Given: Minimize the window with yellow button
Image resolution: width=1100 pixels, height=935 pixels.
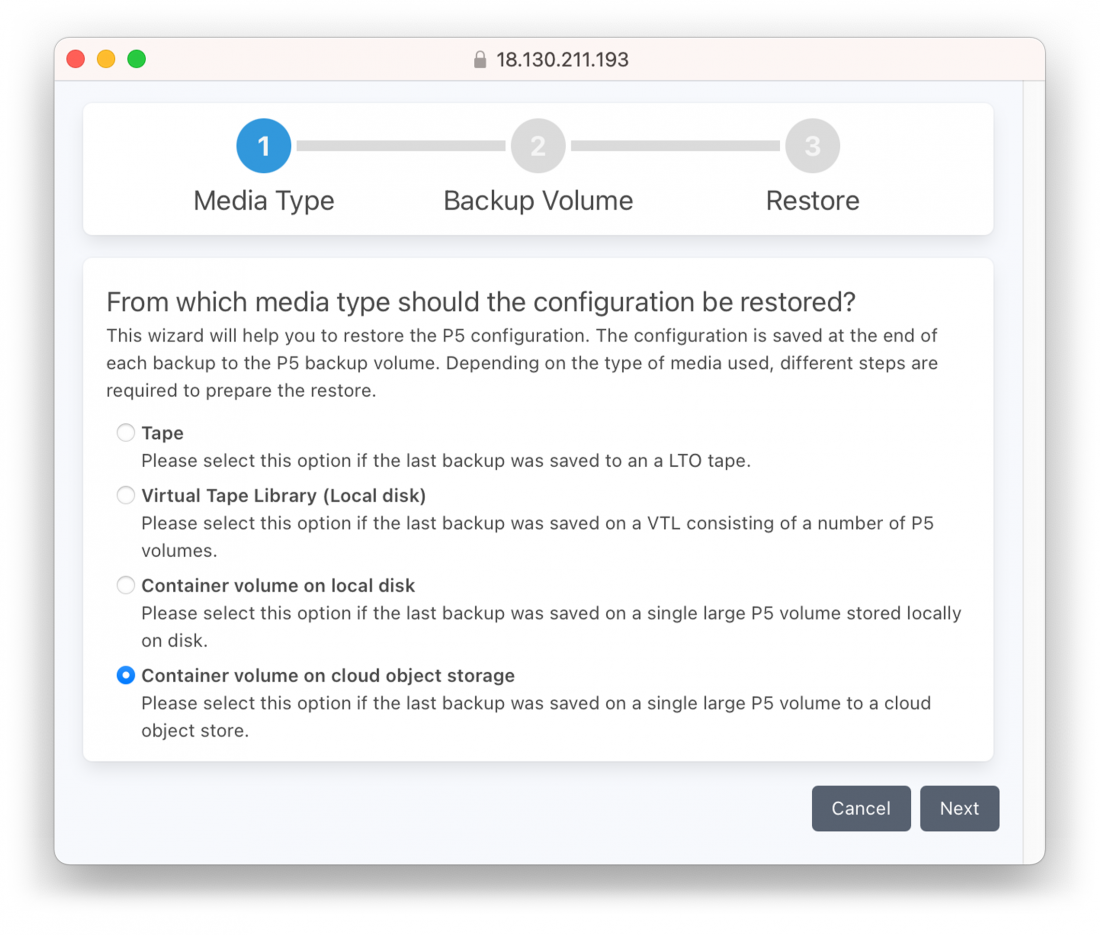Looking at the screenshot, I should click(x=106, y=59).
